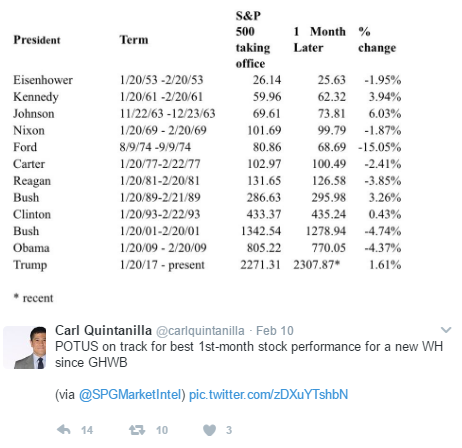Image resolution: width=462 pixels, height=448 pixels.
Task: Click the Ford -15.05% value
Action: pyautogui.click(x=379, y=147)
